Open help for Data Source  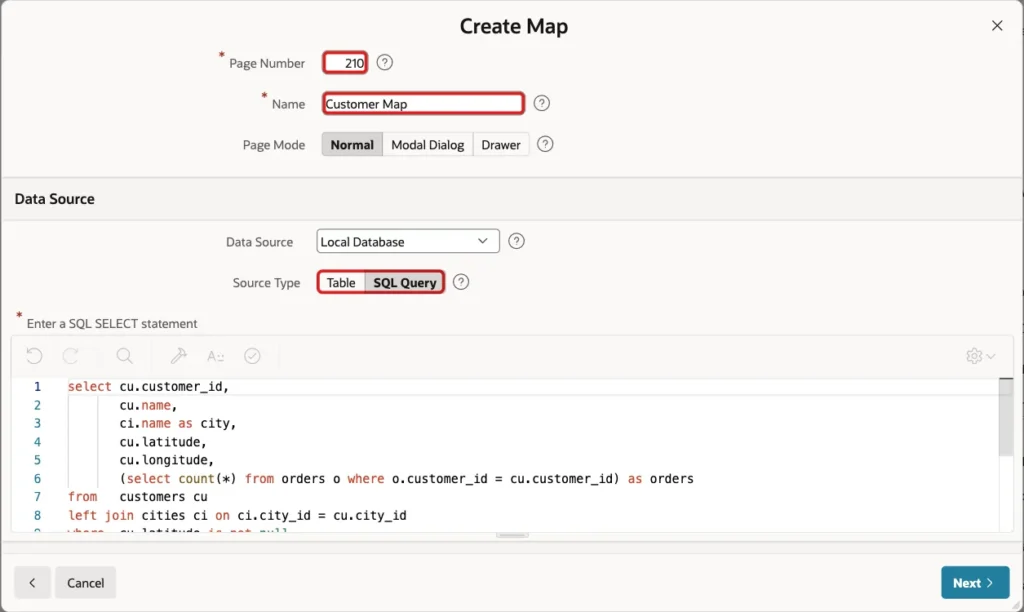(517, 241)
